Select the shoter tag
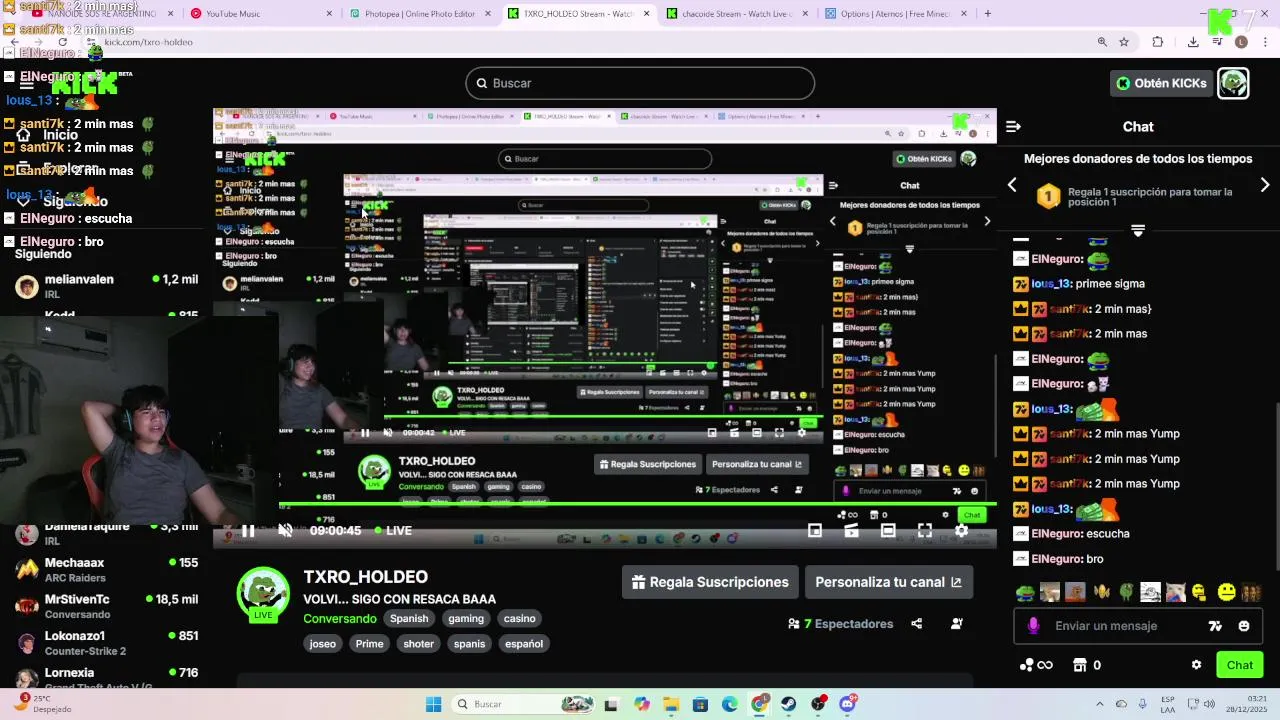Image resolution: width=1280 pixels, height=720 pixels. pyautogui.click(x=419, y=644)
